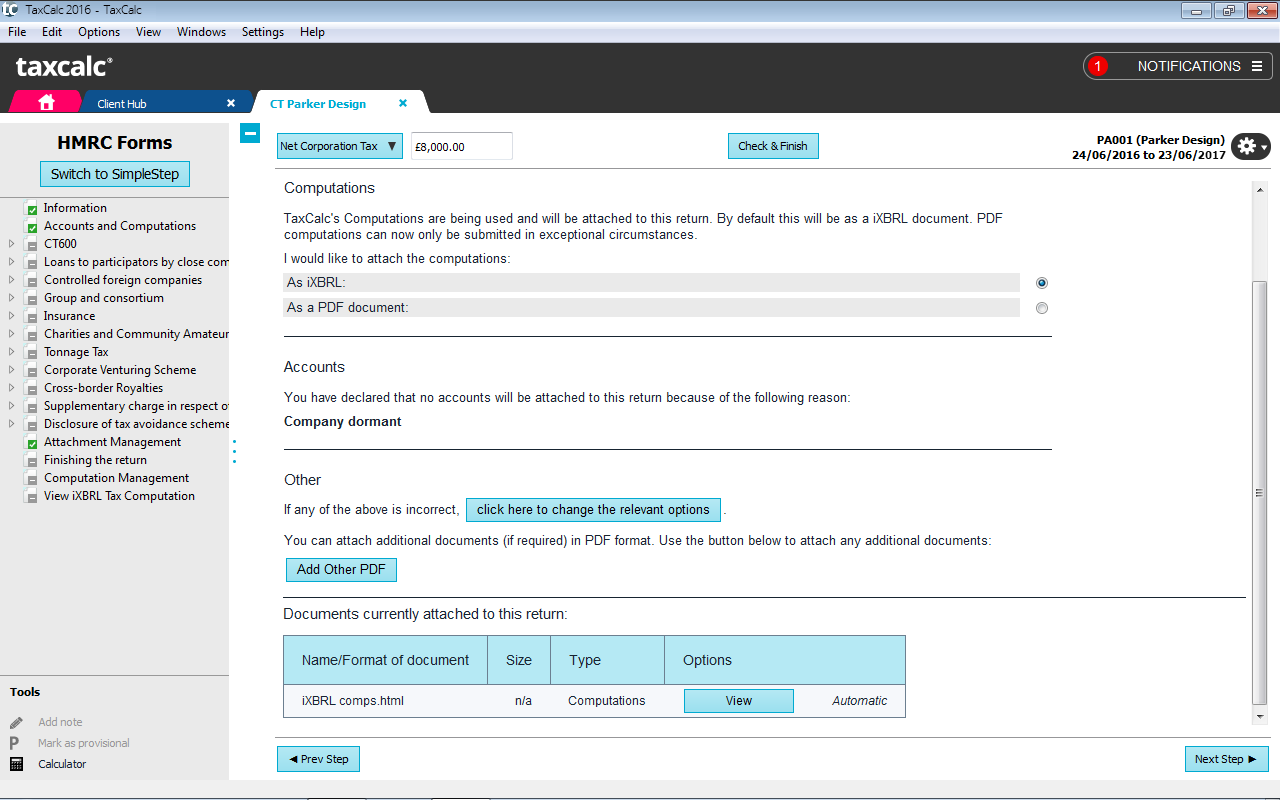Click the NOTIFICATIONS button
This screenshot has width=1280, height=800.
1178,66
